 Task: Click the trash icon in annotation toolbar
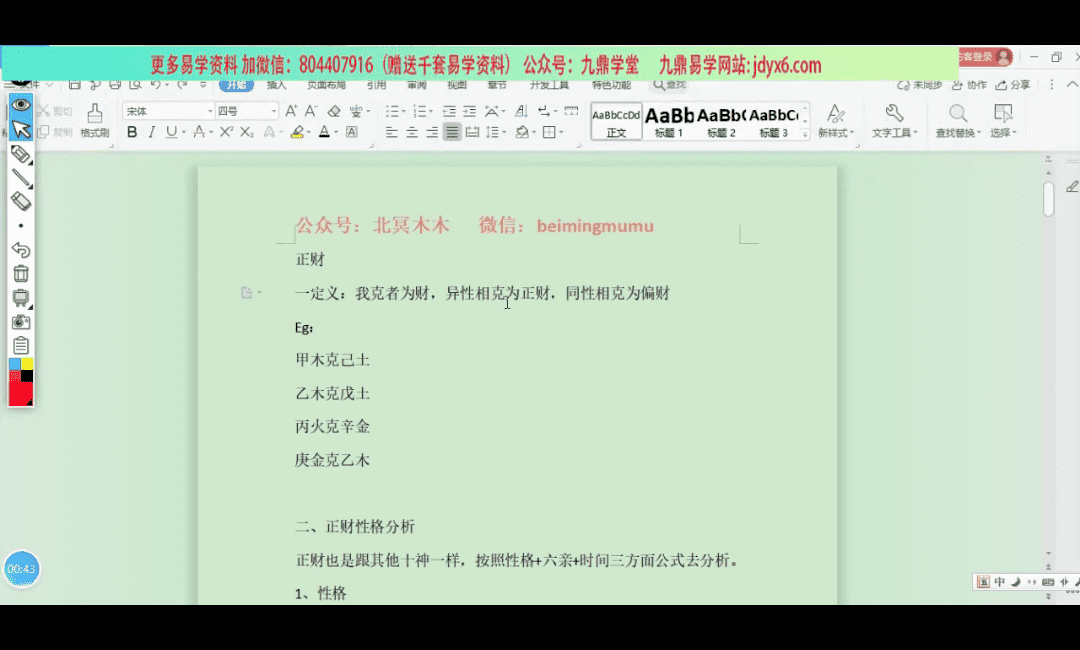[21, 273]
